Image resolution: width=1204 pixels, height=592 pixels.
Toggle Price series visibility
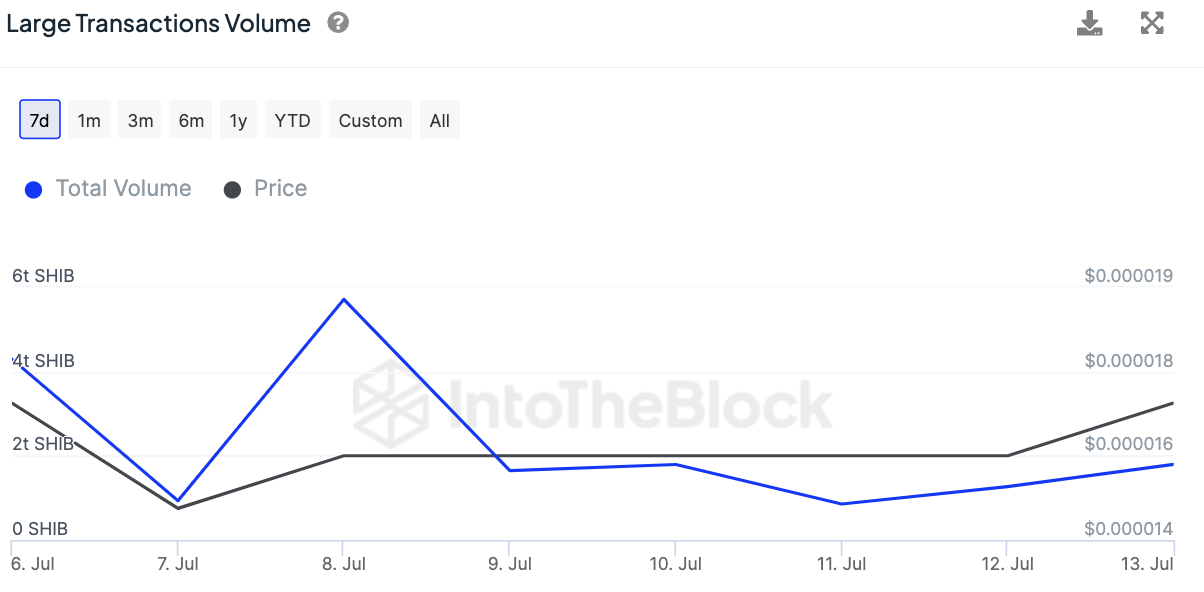click(280, 189)
